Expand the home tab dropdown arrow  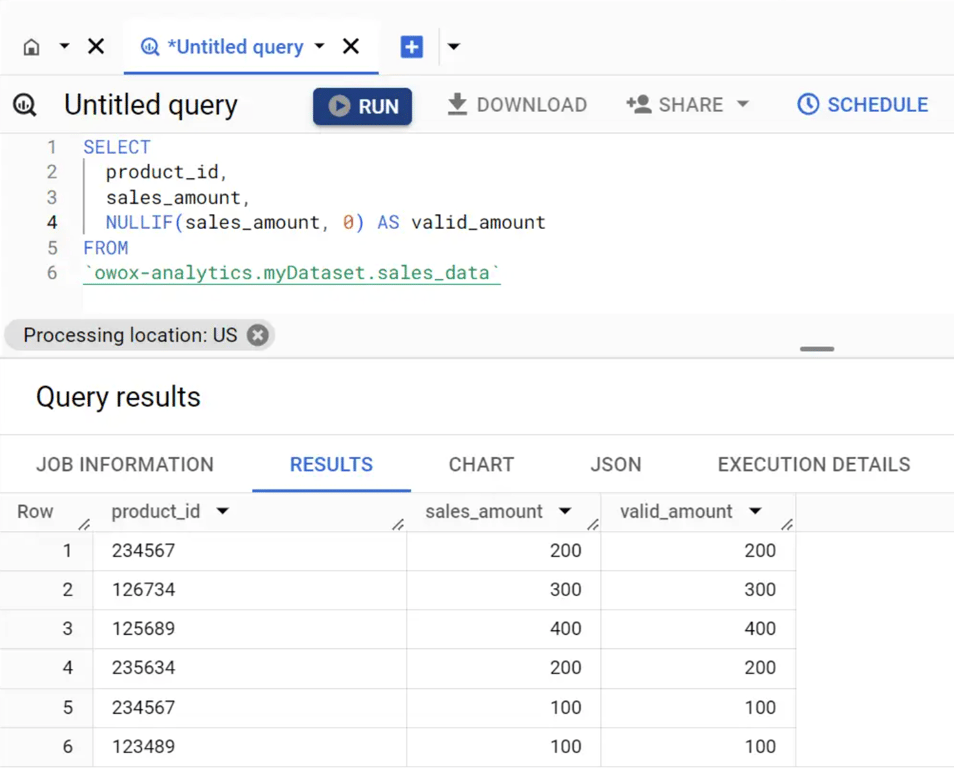[64, 46]
